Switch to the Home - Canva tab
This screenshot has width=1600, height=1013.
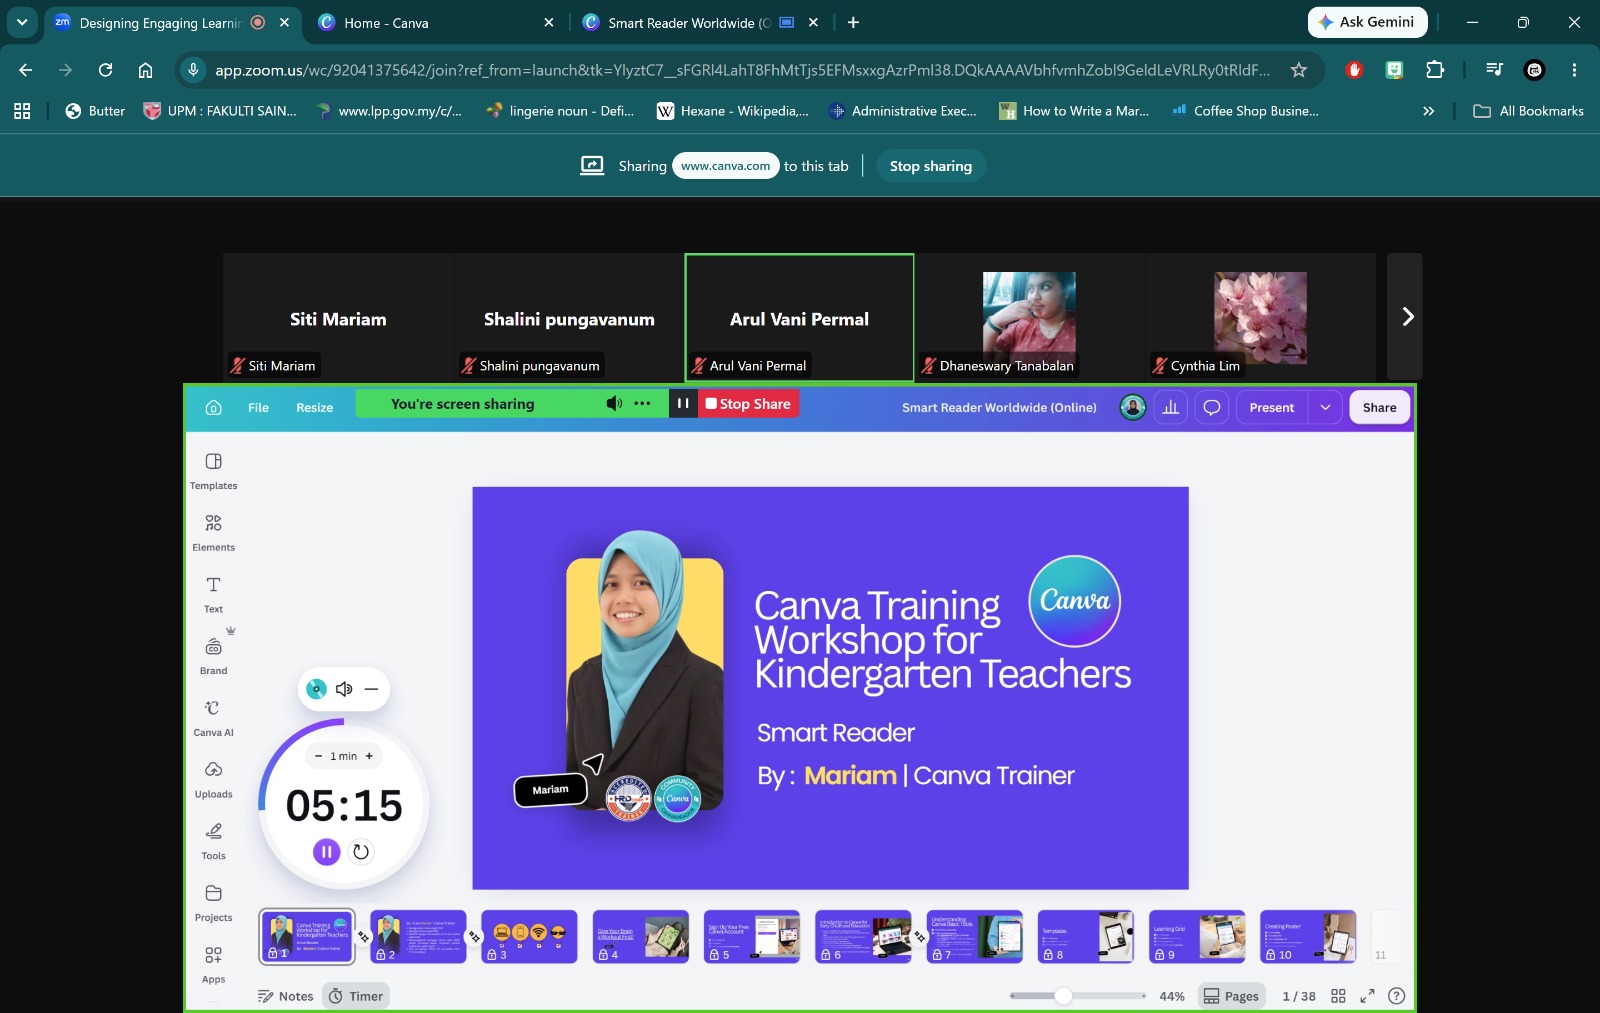pyautogui.click(x=435, y=23)
